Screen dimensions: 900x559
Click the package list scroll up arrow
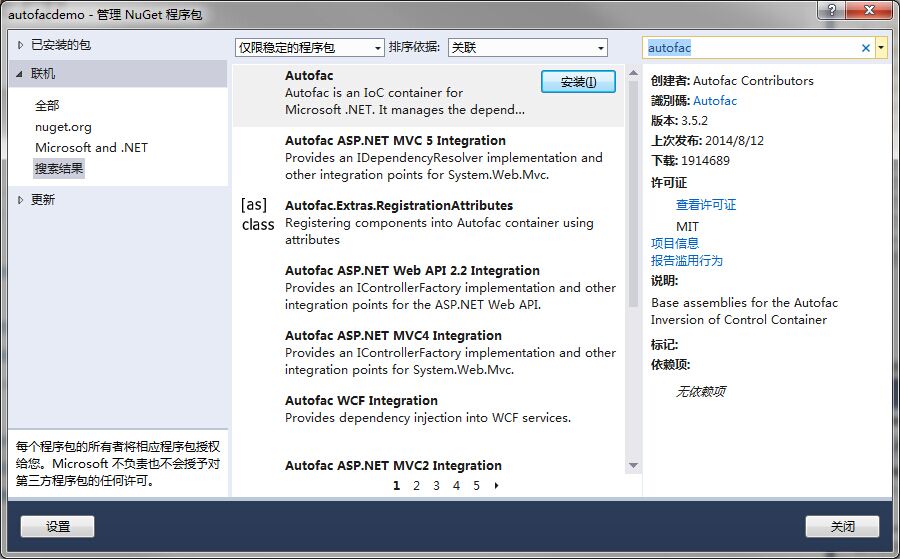(633, 73)
